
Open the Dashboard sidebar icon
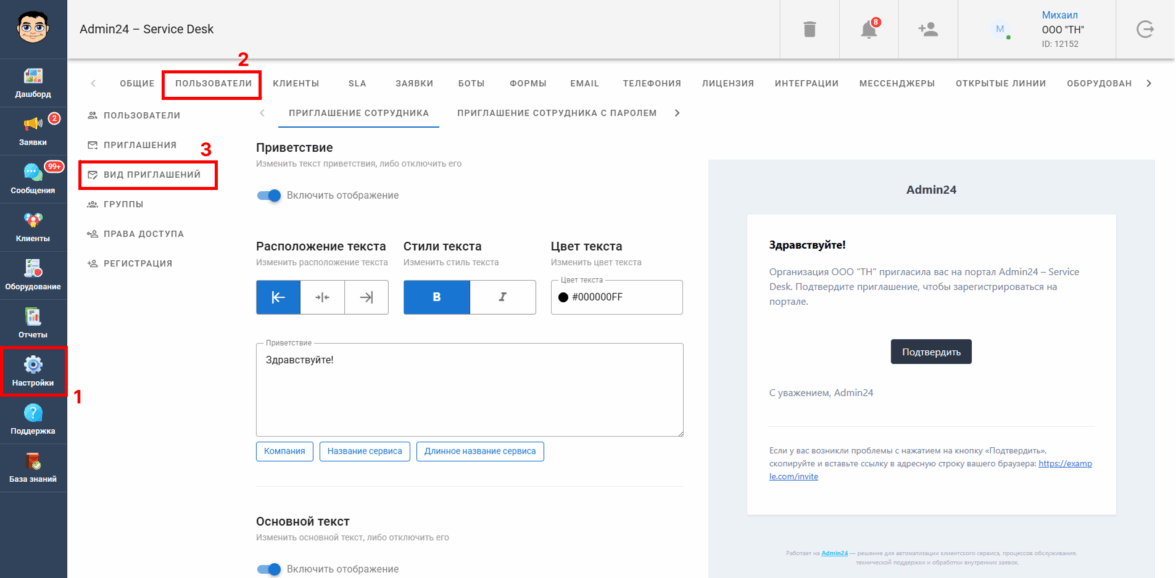(x=33, y=82)
